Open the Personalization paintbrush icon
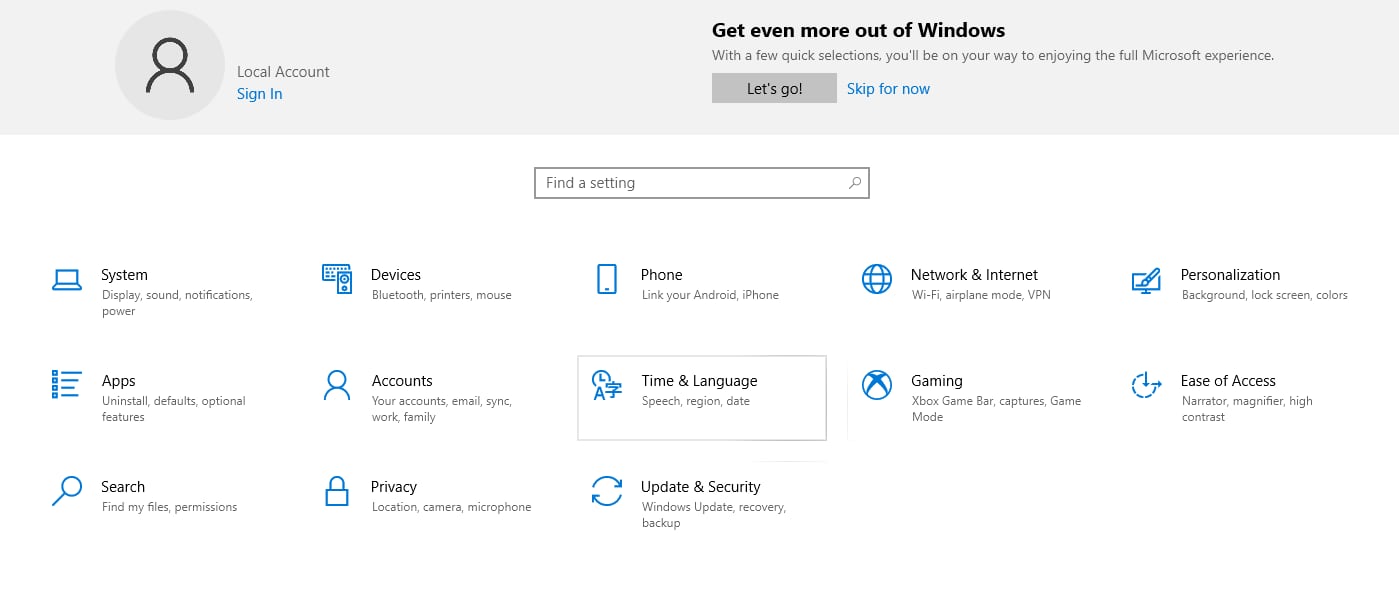 coord(1146,280)
